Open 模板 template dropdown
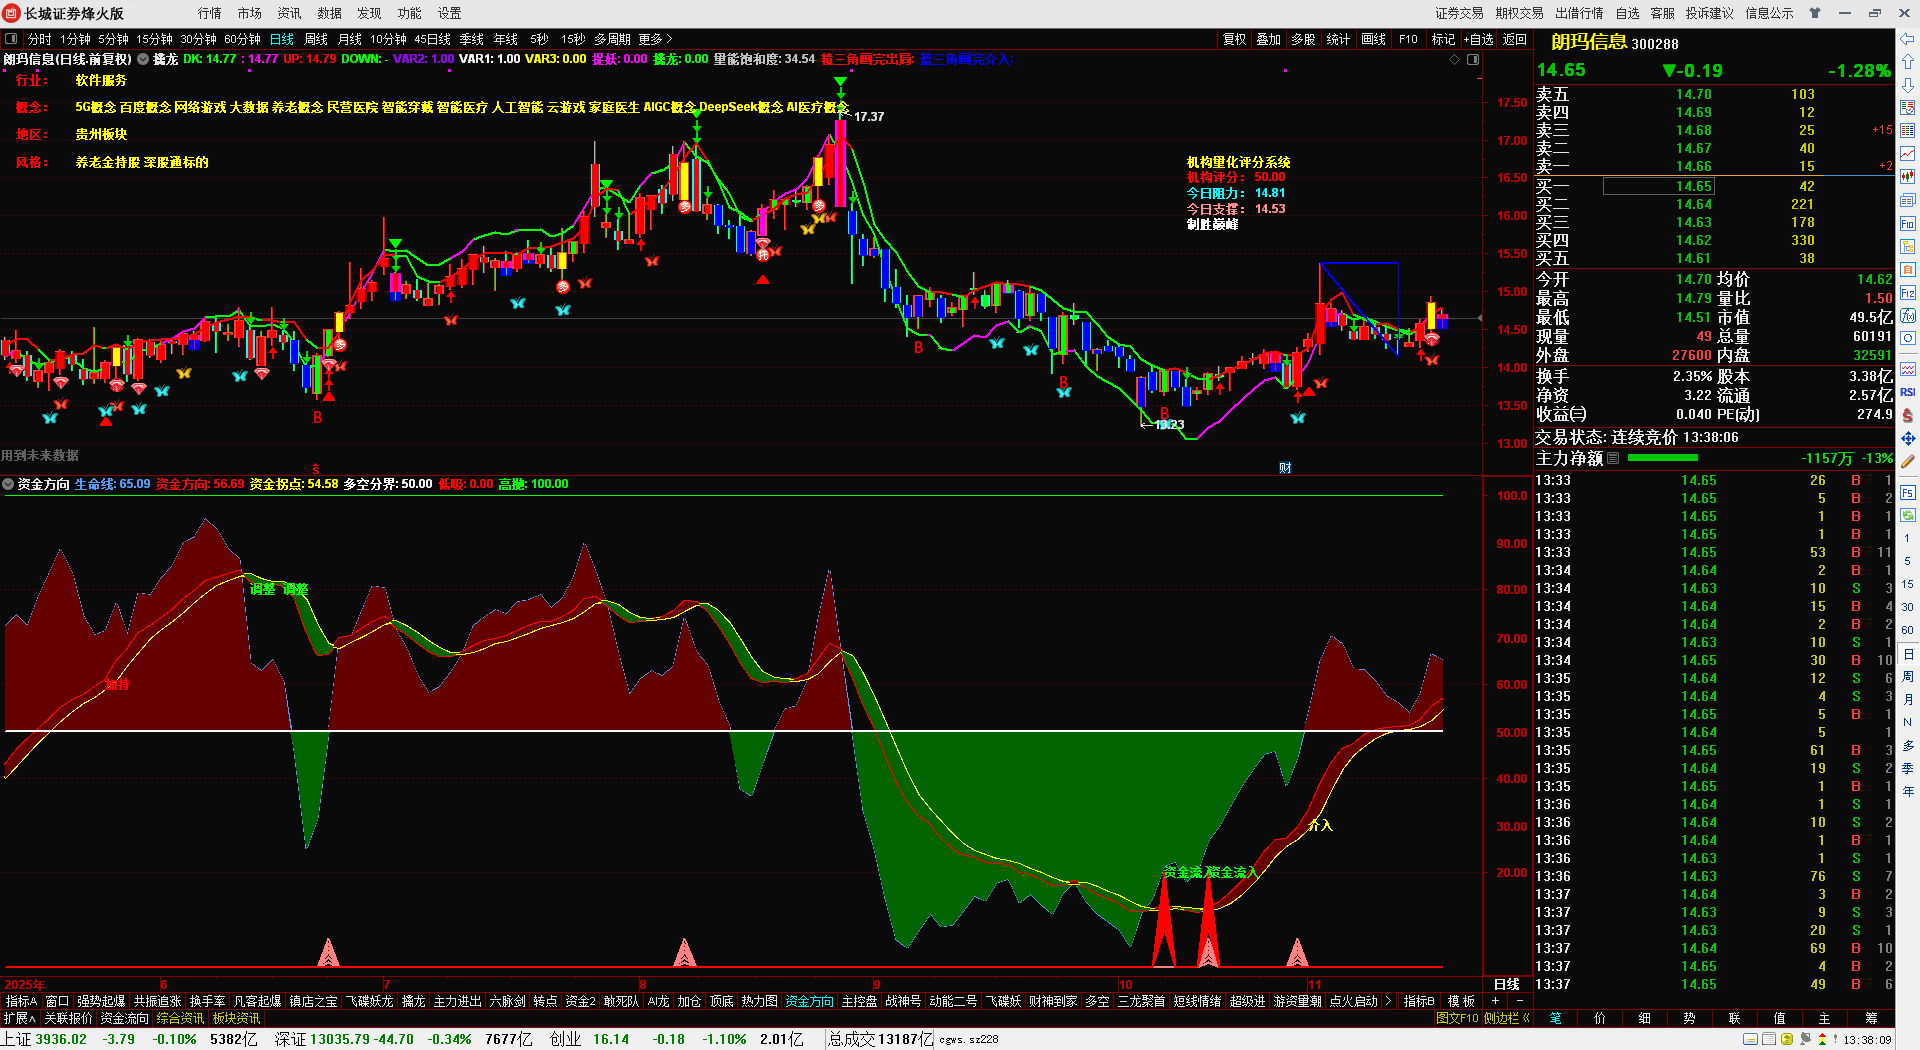1920x1050 pixels. click(x=1461, y=1001)
